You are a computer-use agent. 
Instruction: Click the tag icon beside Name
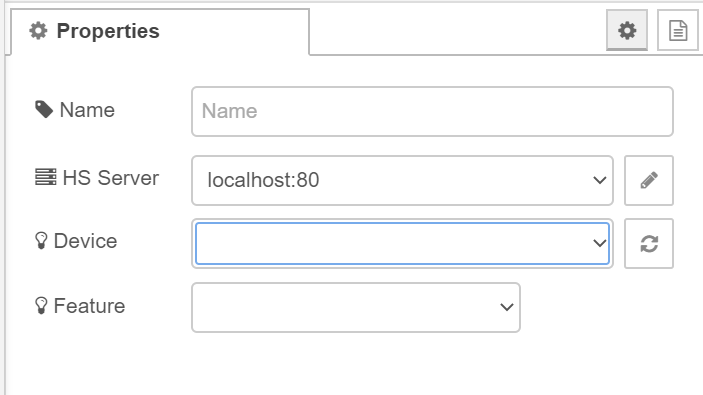44,109
